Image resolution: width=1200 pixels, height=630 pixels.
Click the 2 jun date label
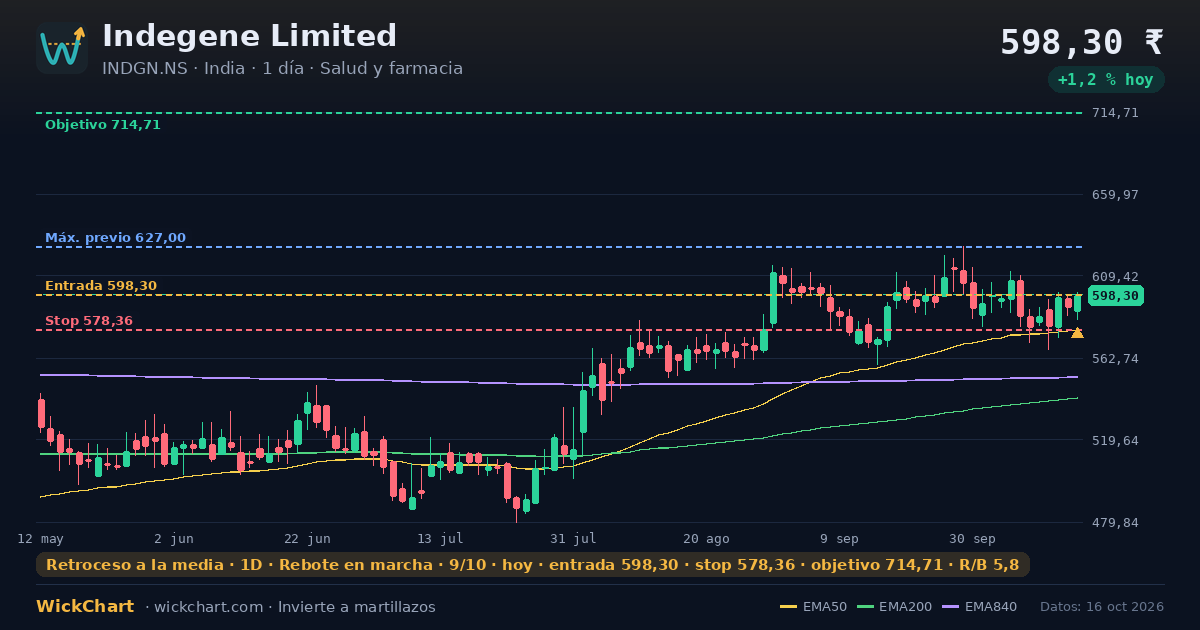[174, 538]
